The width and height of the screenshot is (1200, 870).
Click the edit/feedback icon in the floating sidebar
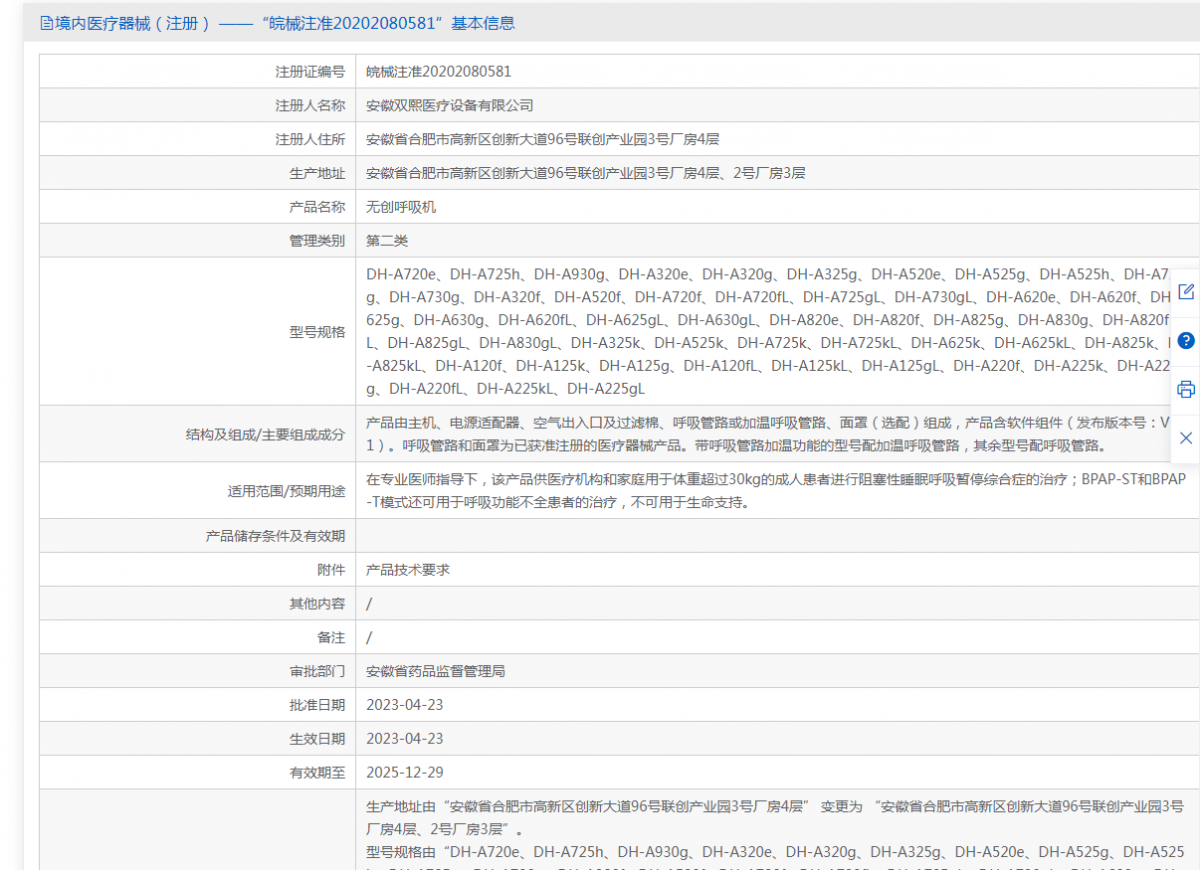(x=1186, y=292)
